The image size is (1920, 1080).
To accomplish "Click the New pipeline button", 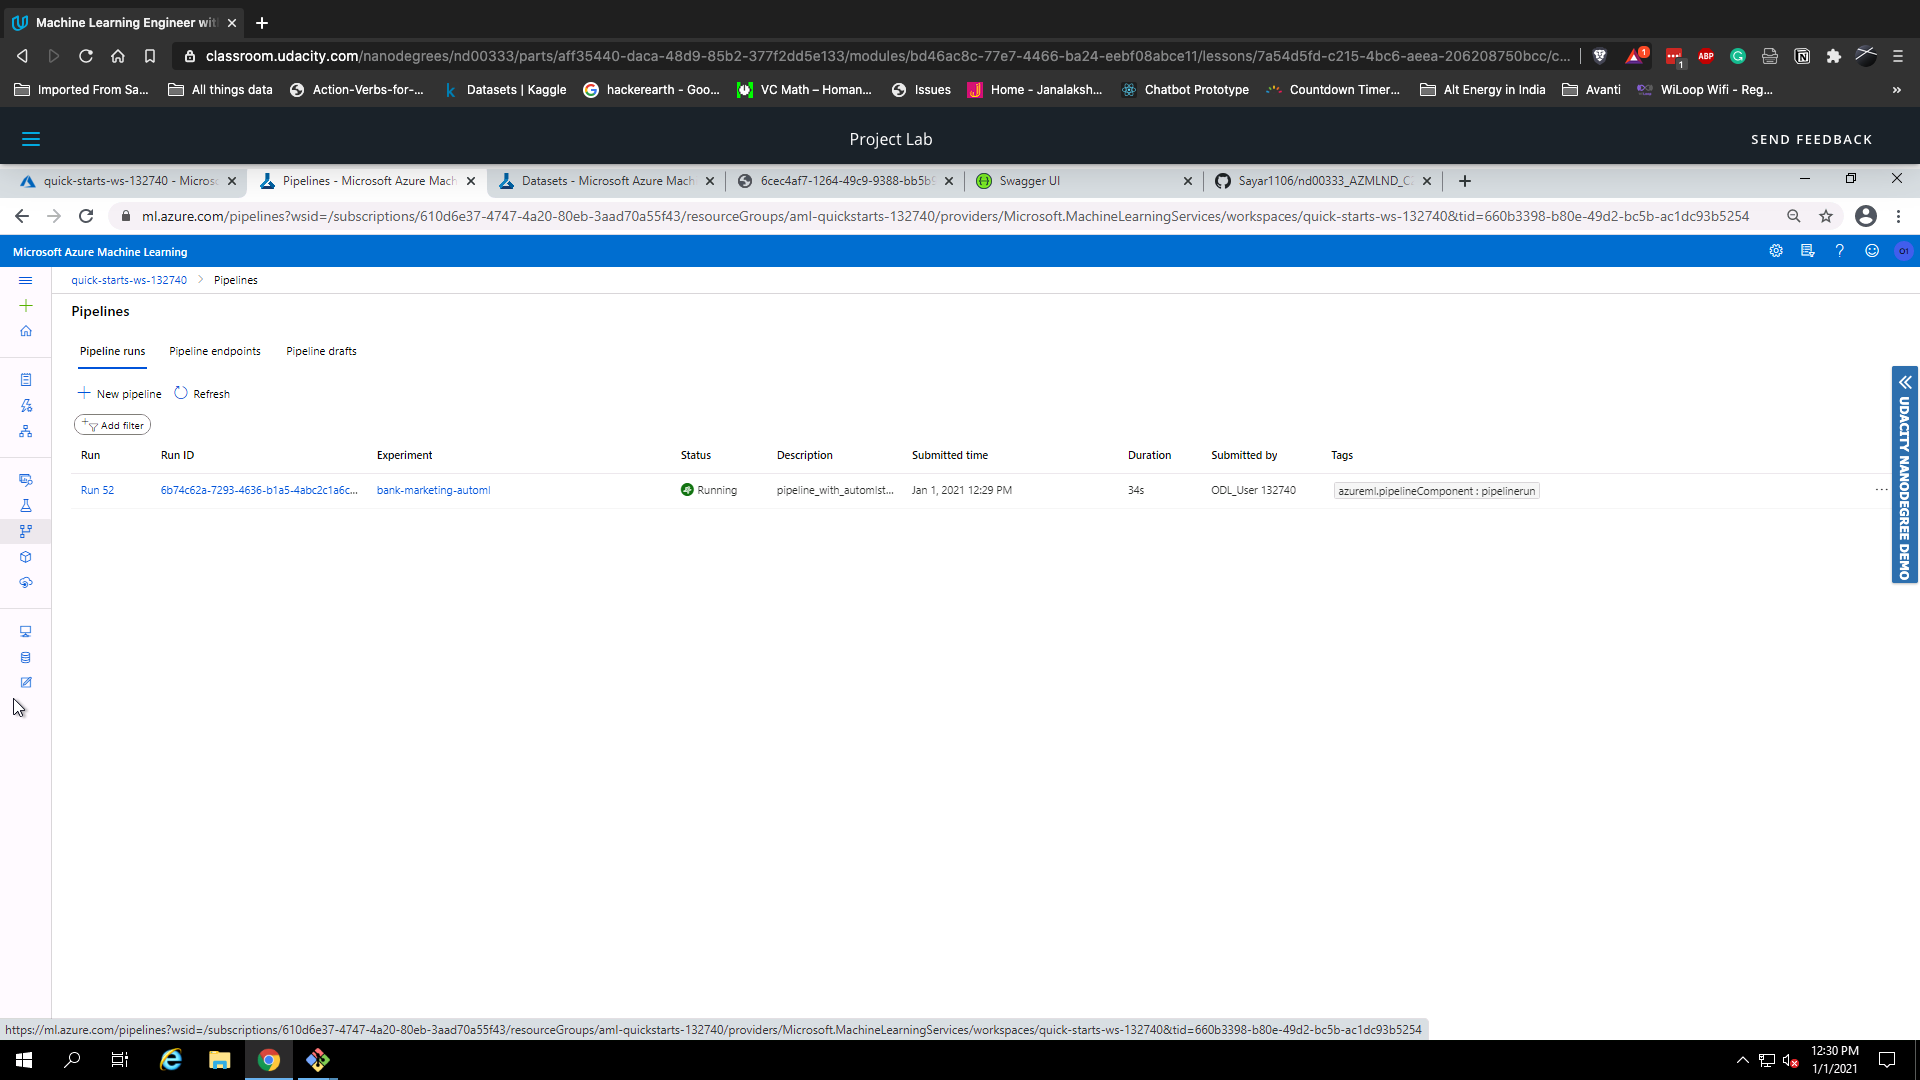I will click(119, 394).
